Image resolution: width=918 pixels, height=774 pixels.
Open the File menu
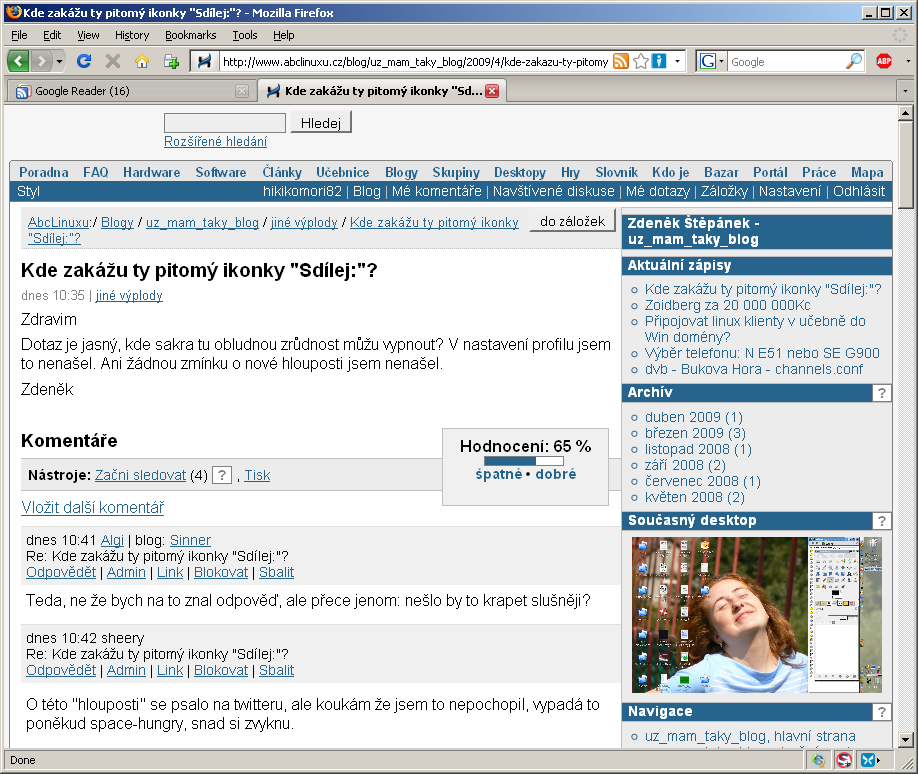(19, 35)
